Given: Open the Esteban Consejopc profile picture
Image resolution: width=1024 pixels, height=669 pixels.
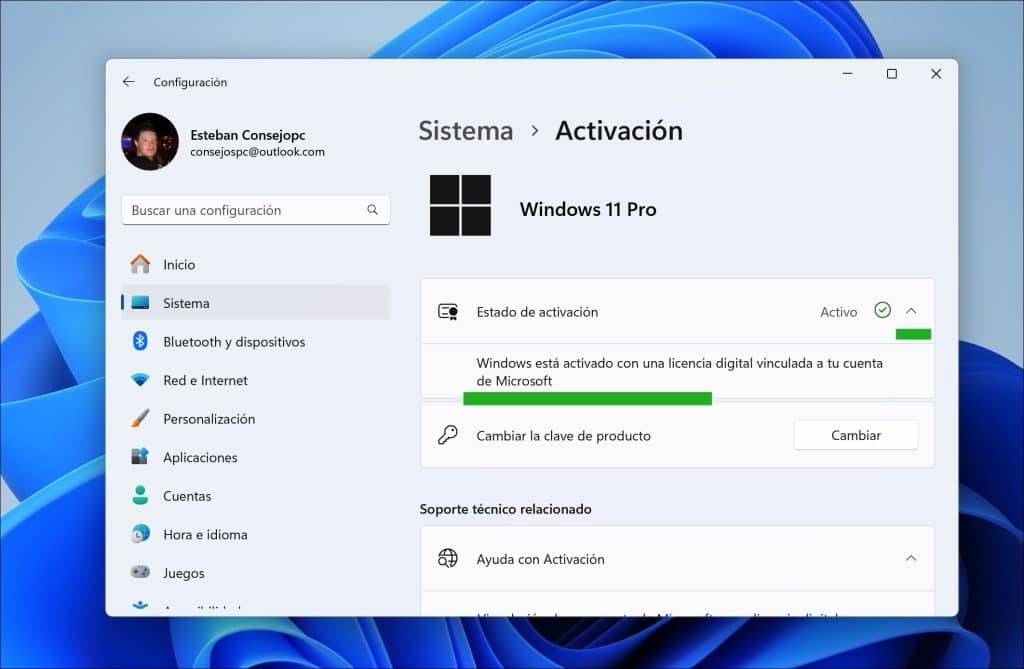Looking at the screenshot, I should click(x=150, y=142).
